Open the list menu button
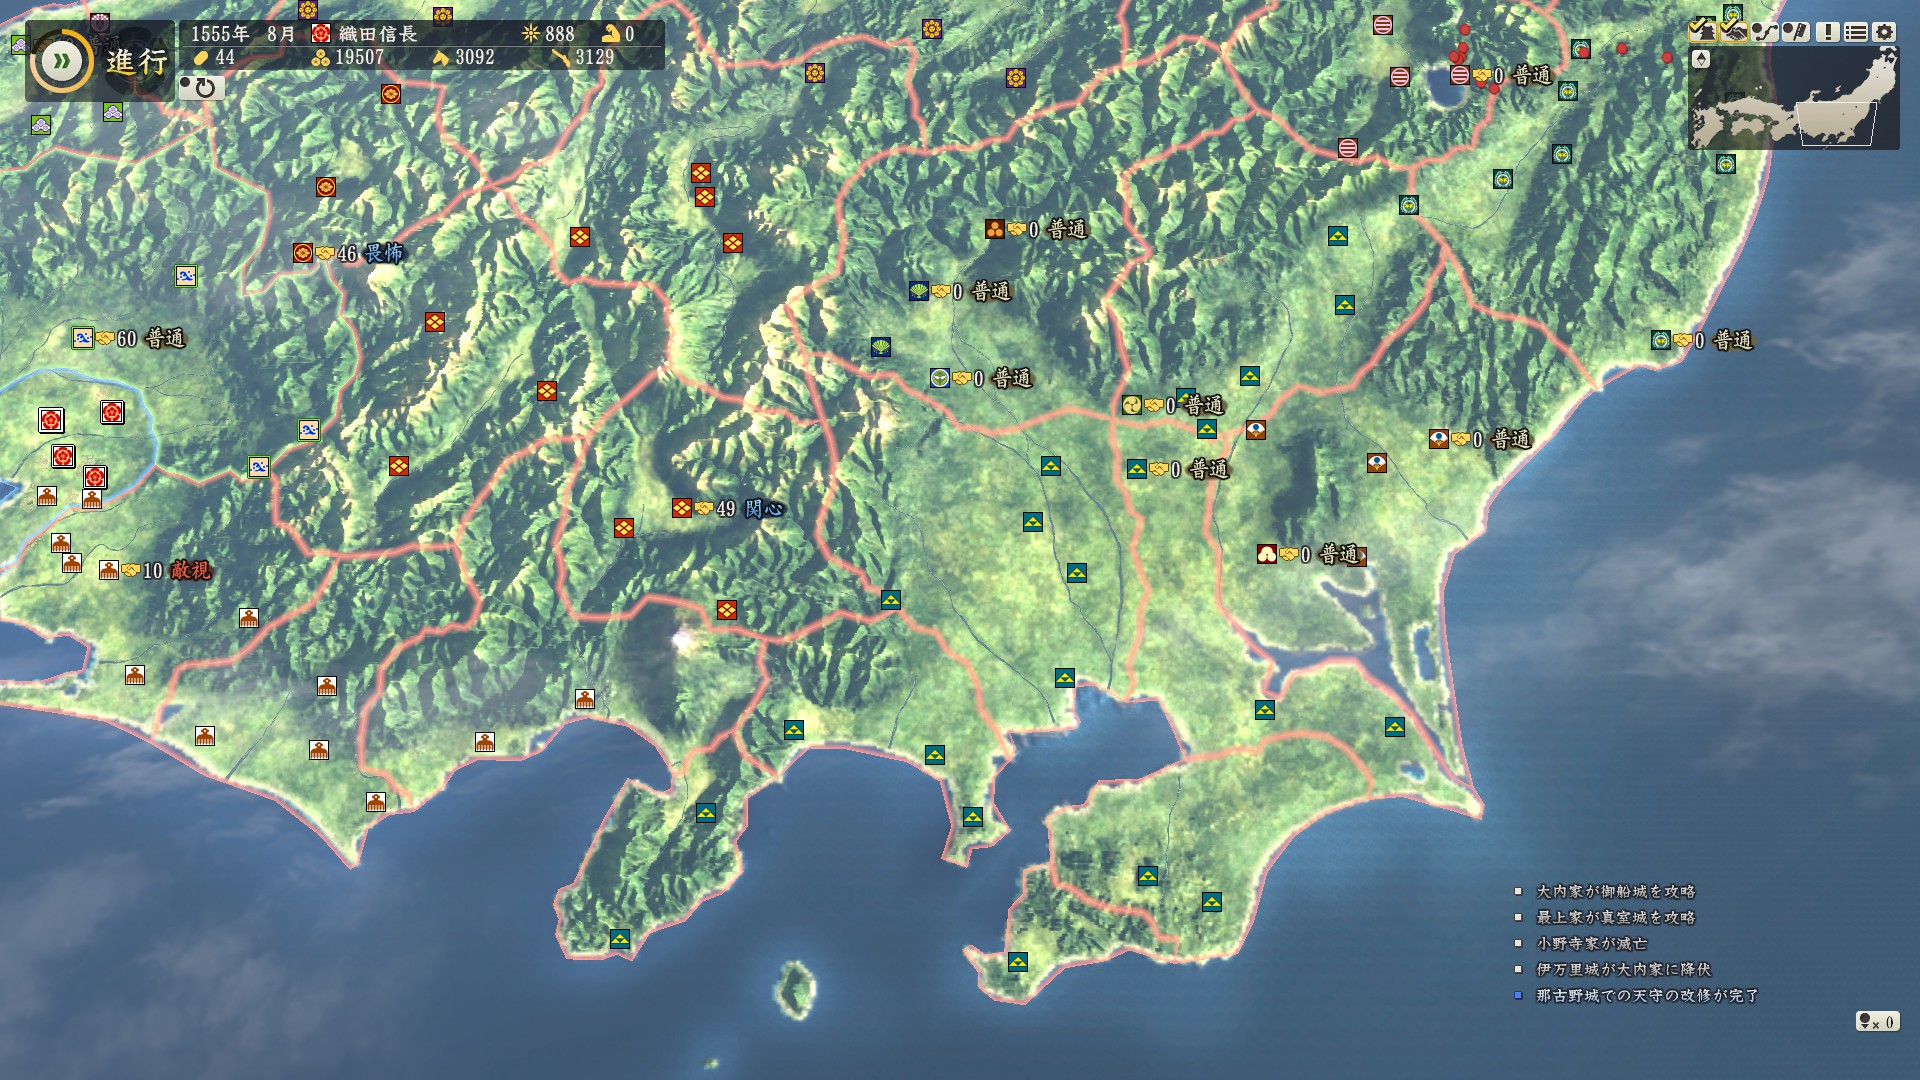1920x1080 pixels. pyautogui.click(x=1856, y=32)
